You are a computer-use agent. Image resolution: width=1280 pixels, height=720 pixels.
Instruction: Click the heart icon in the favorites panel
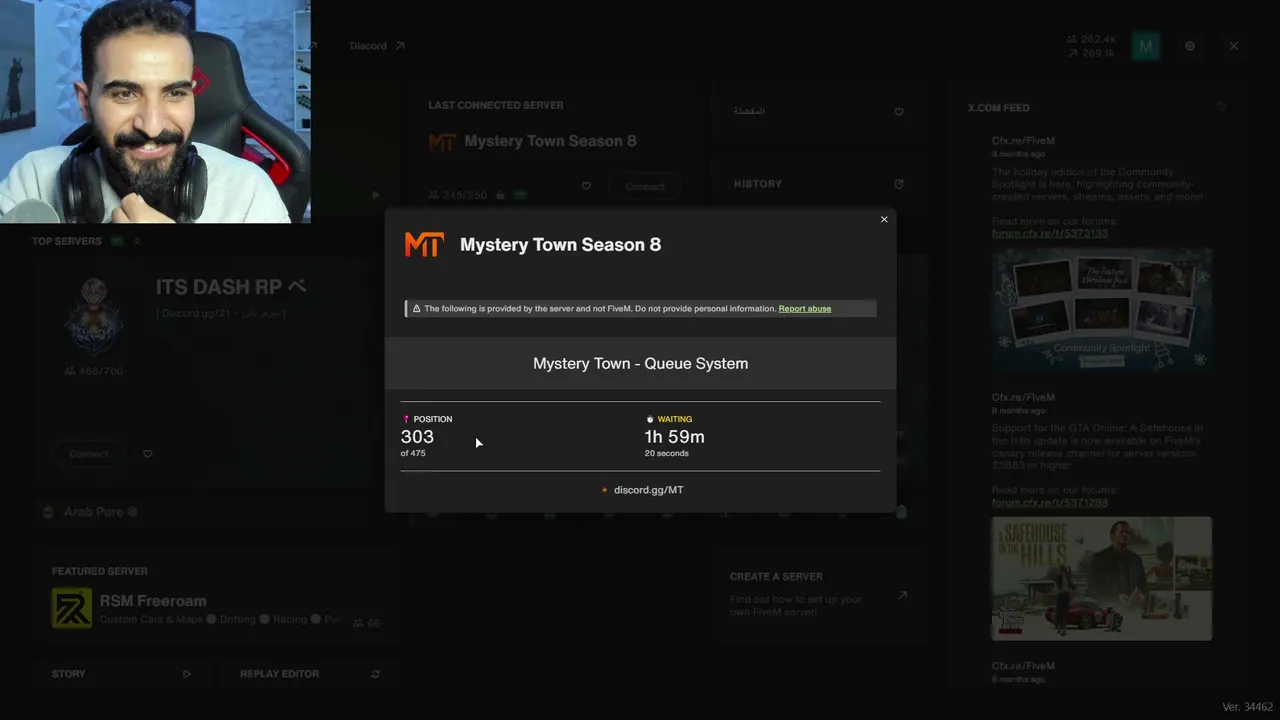(x=899, y=112)
